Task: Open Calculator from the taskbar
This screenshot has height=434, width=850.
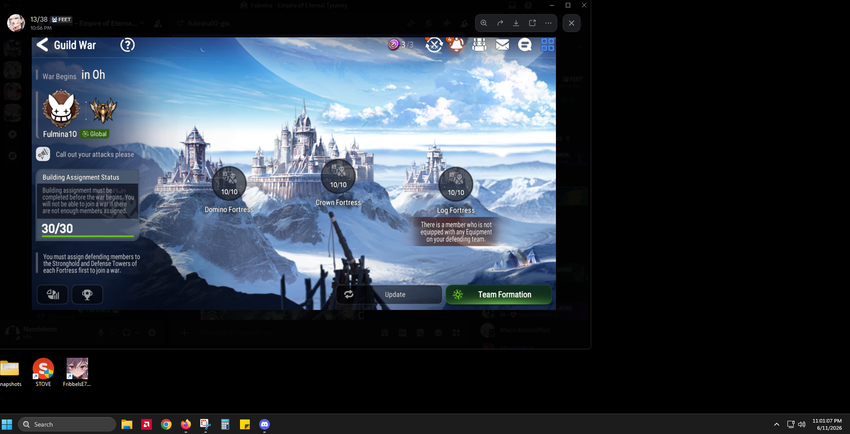Action: click(225, 424)
